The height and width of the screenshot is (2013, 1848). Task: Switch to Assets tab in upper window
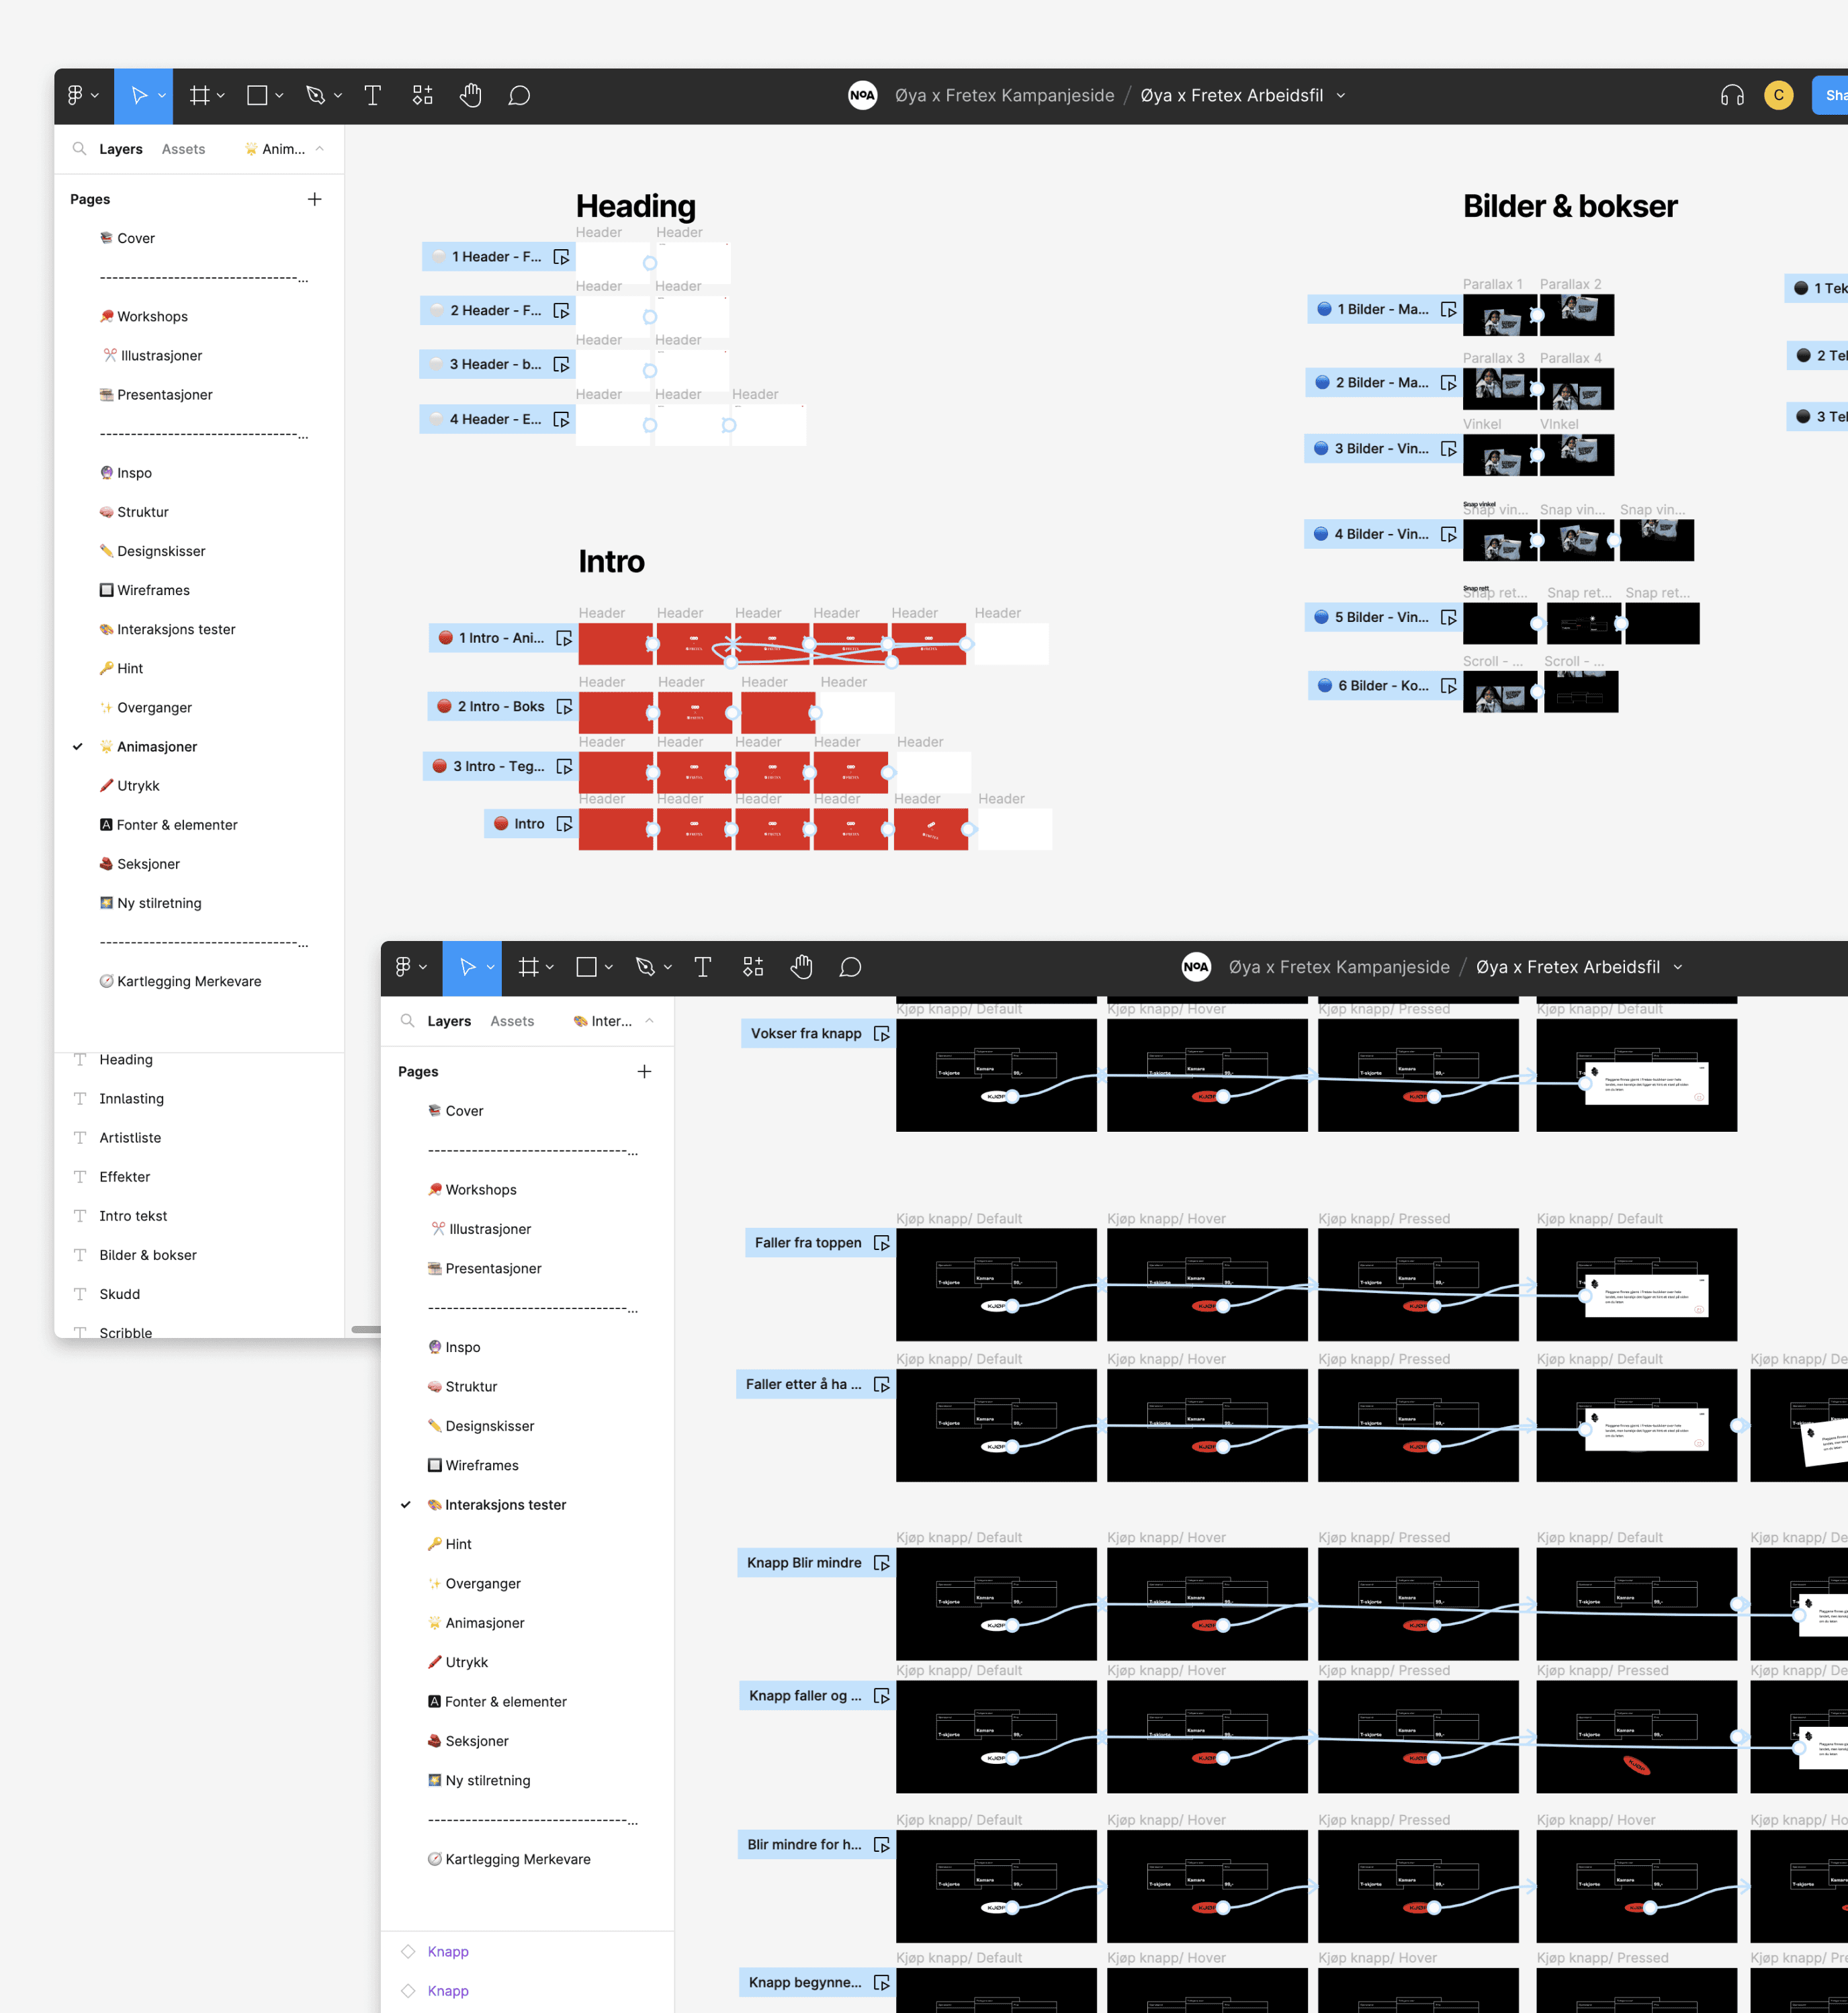pyautogui.click(x=183, y=149)
